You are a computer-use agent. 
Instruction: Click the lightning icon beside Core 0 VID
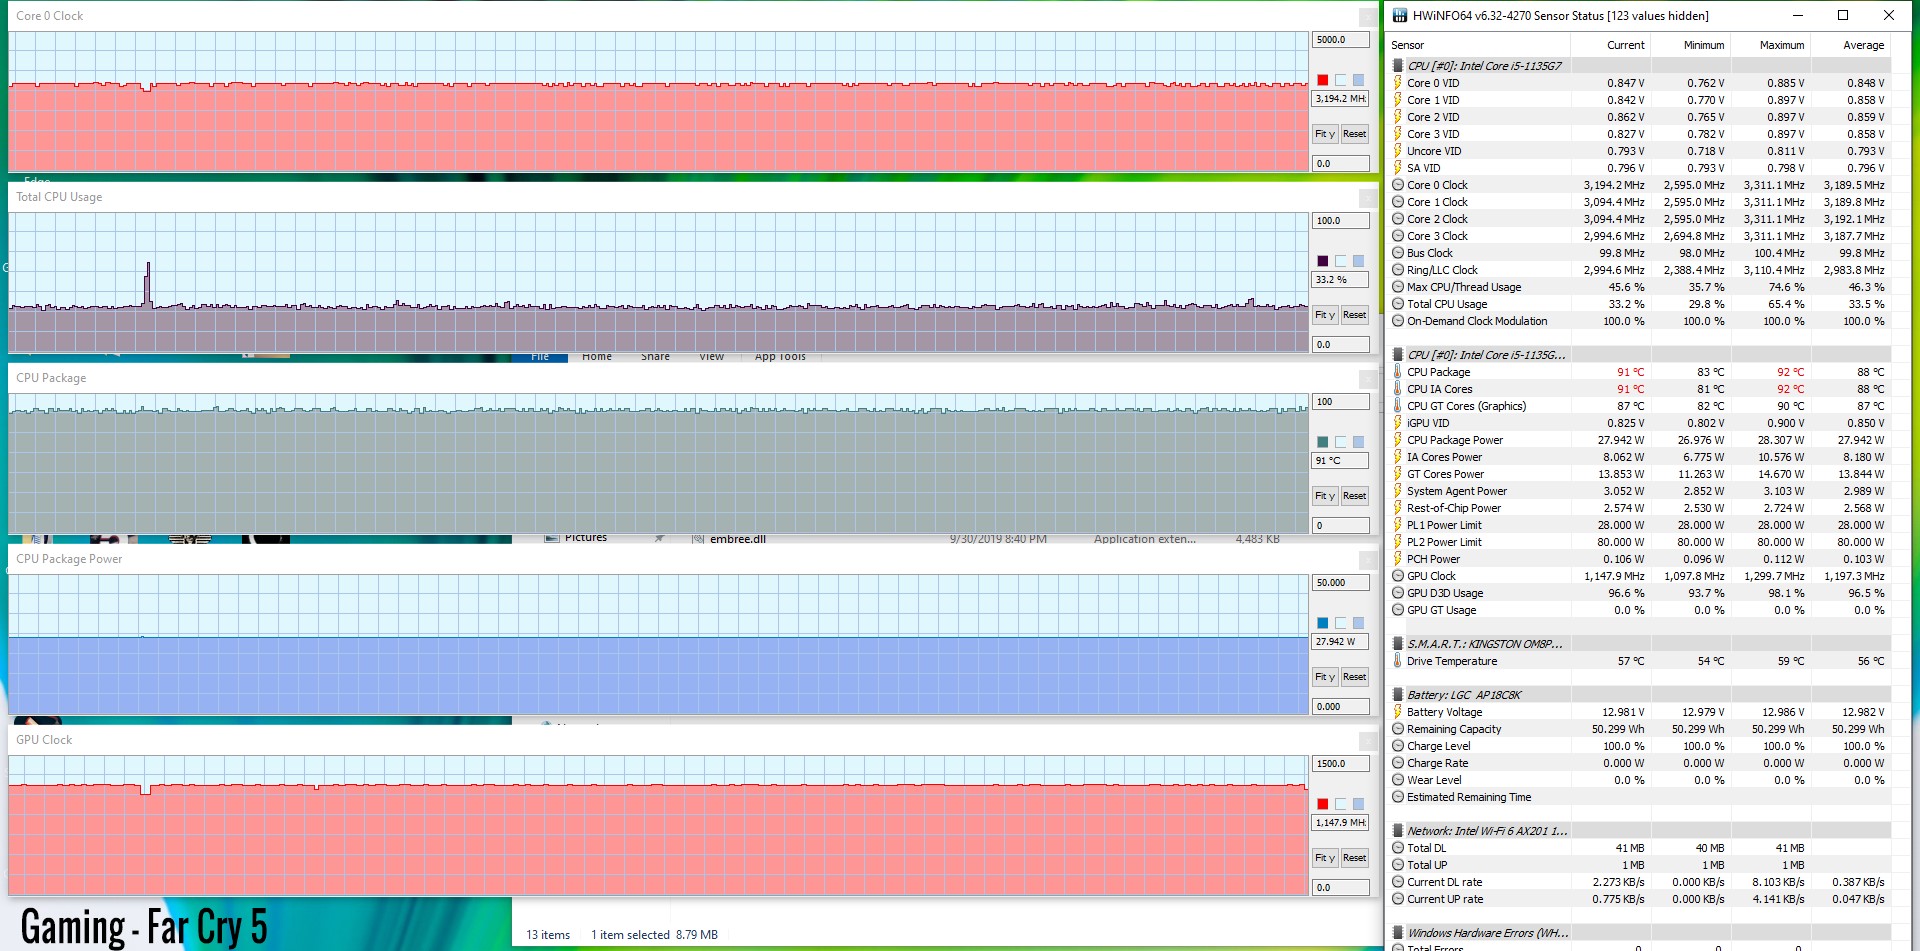tap(1398, 83)
